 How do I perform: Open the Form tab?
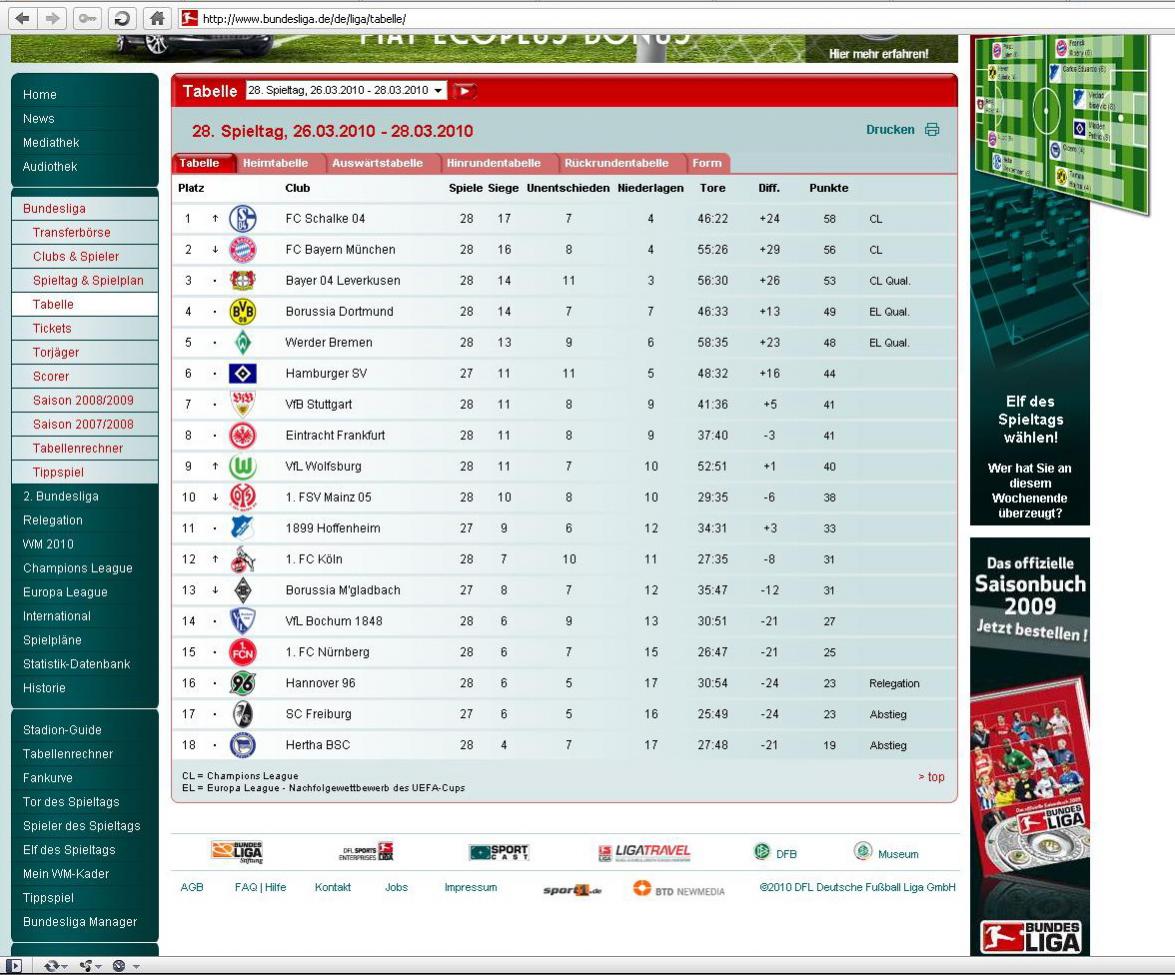pos(707,163)
